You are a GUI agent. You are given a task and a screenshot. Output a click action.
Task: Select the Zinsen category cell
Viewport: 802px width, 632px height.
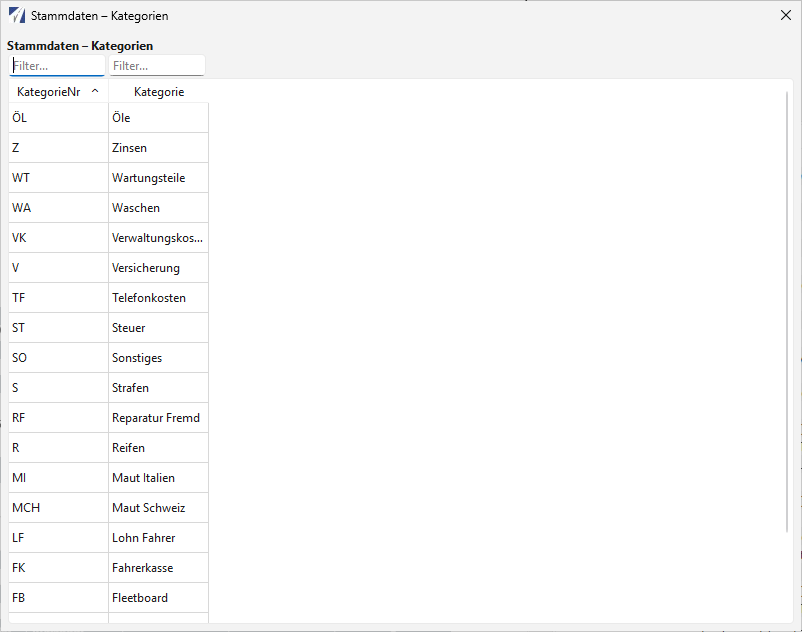tap(159, 148)
